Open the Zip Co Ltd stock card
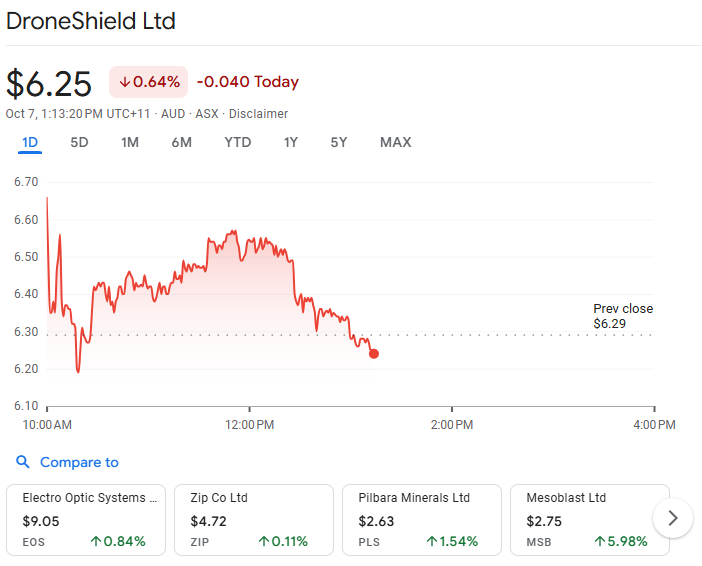 252,519
